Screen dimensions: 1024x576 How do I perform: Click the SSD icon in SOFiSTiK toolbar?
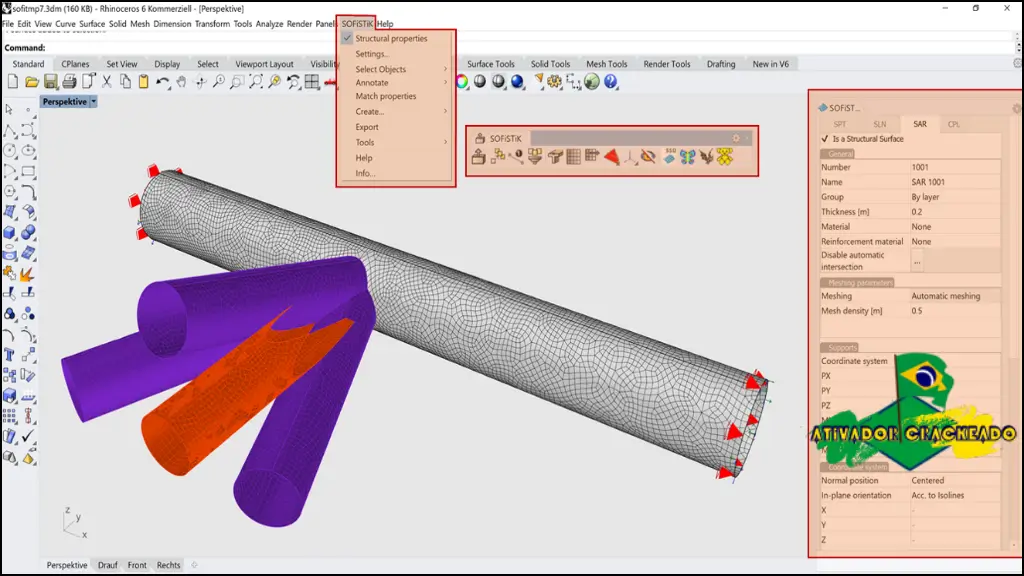click(670, 157)
